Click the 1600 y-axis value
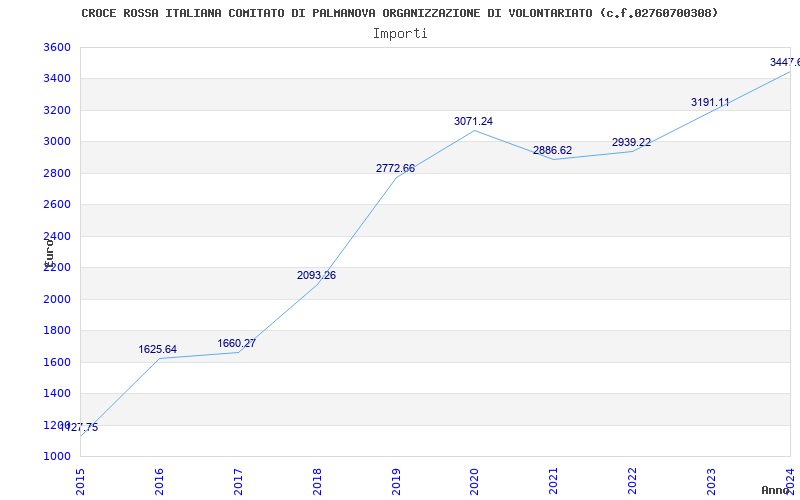Image resolution: width=800 pixels, height=500 pixels. click(57, 362)
